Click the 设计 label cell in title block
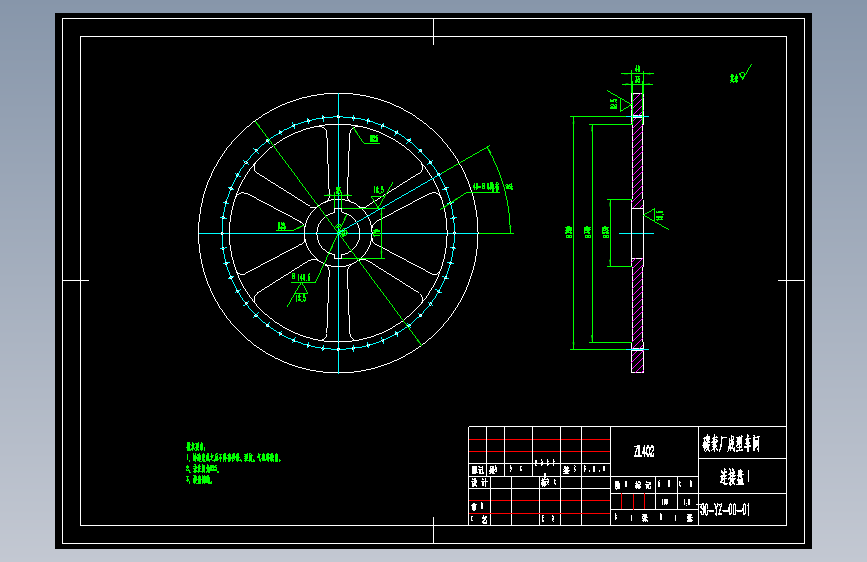867x562 pixels. pyautogui.click(x=479, y=482)
